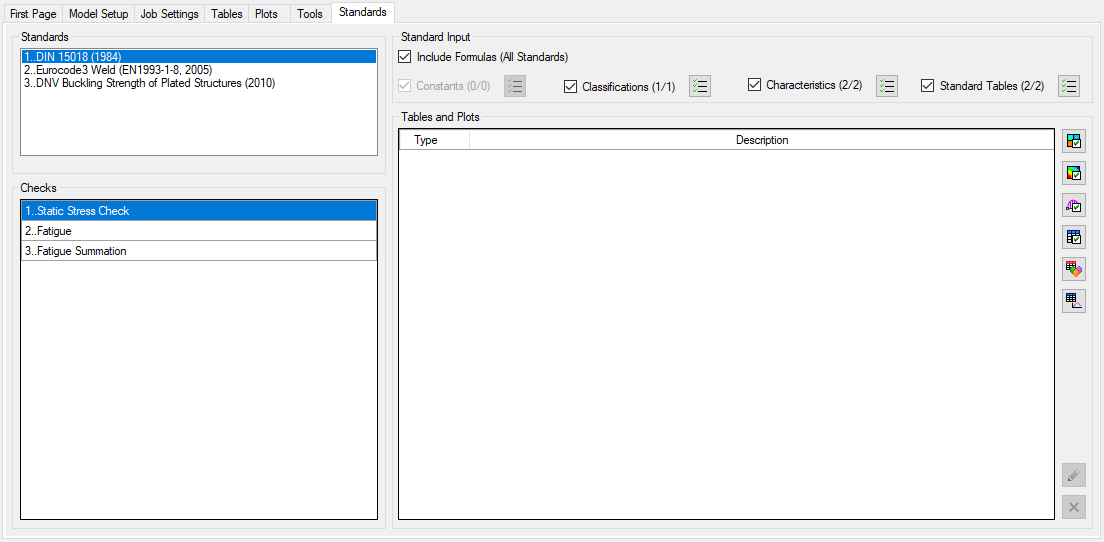
Task: Click the table with colored shapes icon
Action: pyautogui.click(x=1073, y=269)
